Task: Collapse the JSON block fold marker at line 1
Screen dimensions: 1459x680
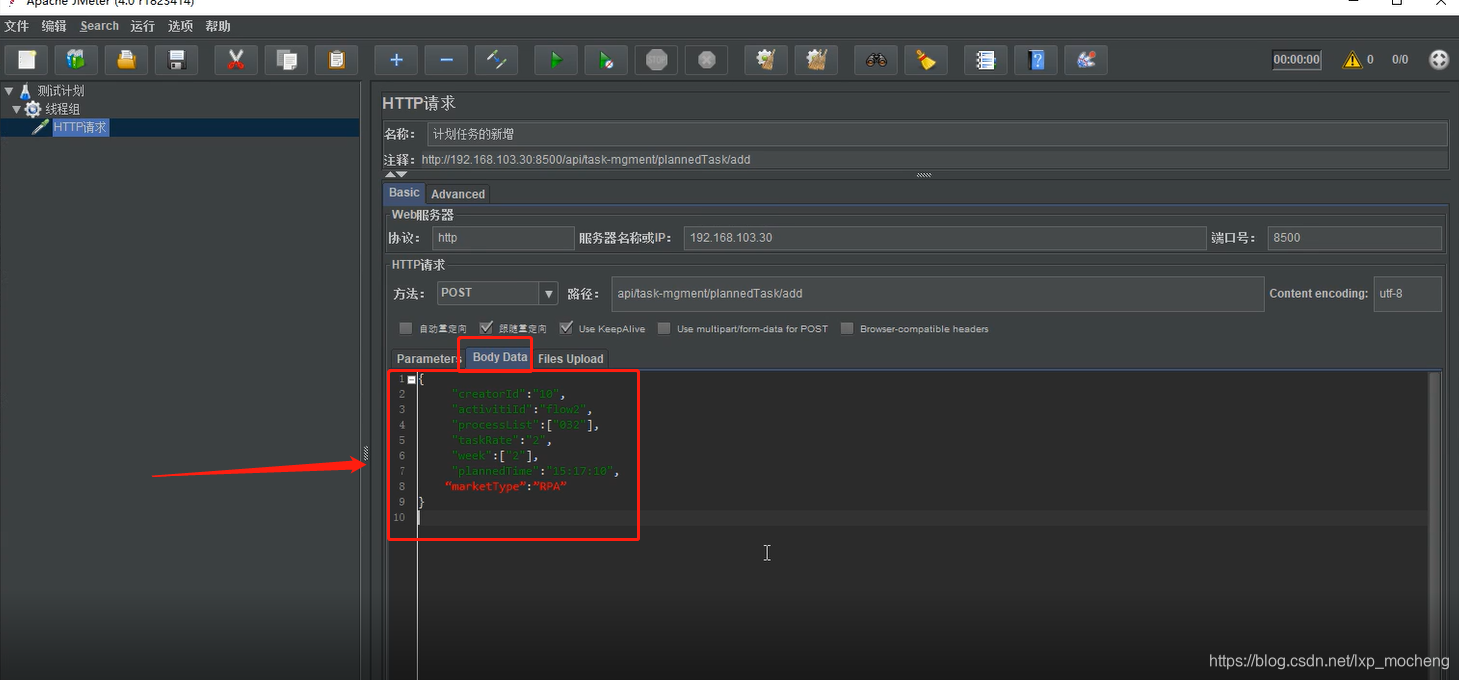Action: point(412,379)
